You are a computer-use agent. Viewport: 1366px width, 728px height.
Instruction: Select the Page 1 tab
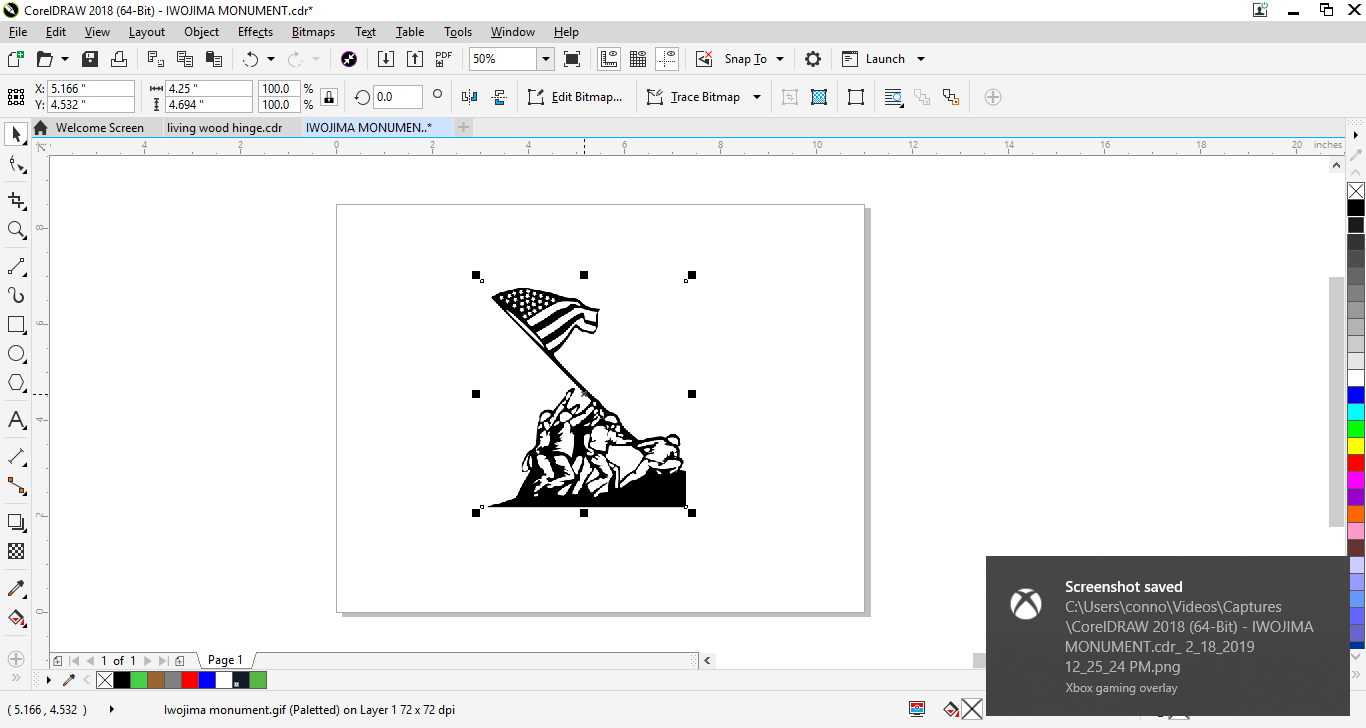[225, 660]
